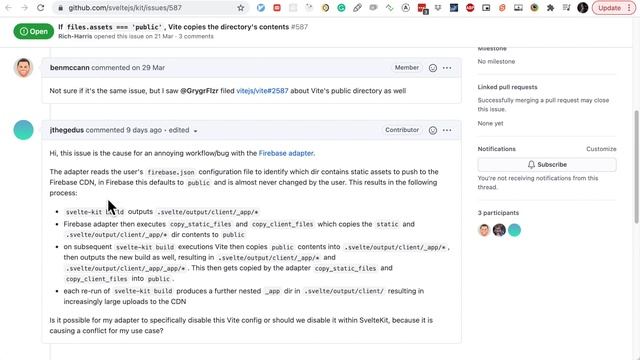Open the circled A extension icon
Image resolution: width=640 pixels, height=360 pixels.
click(405, 8)
